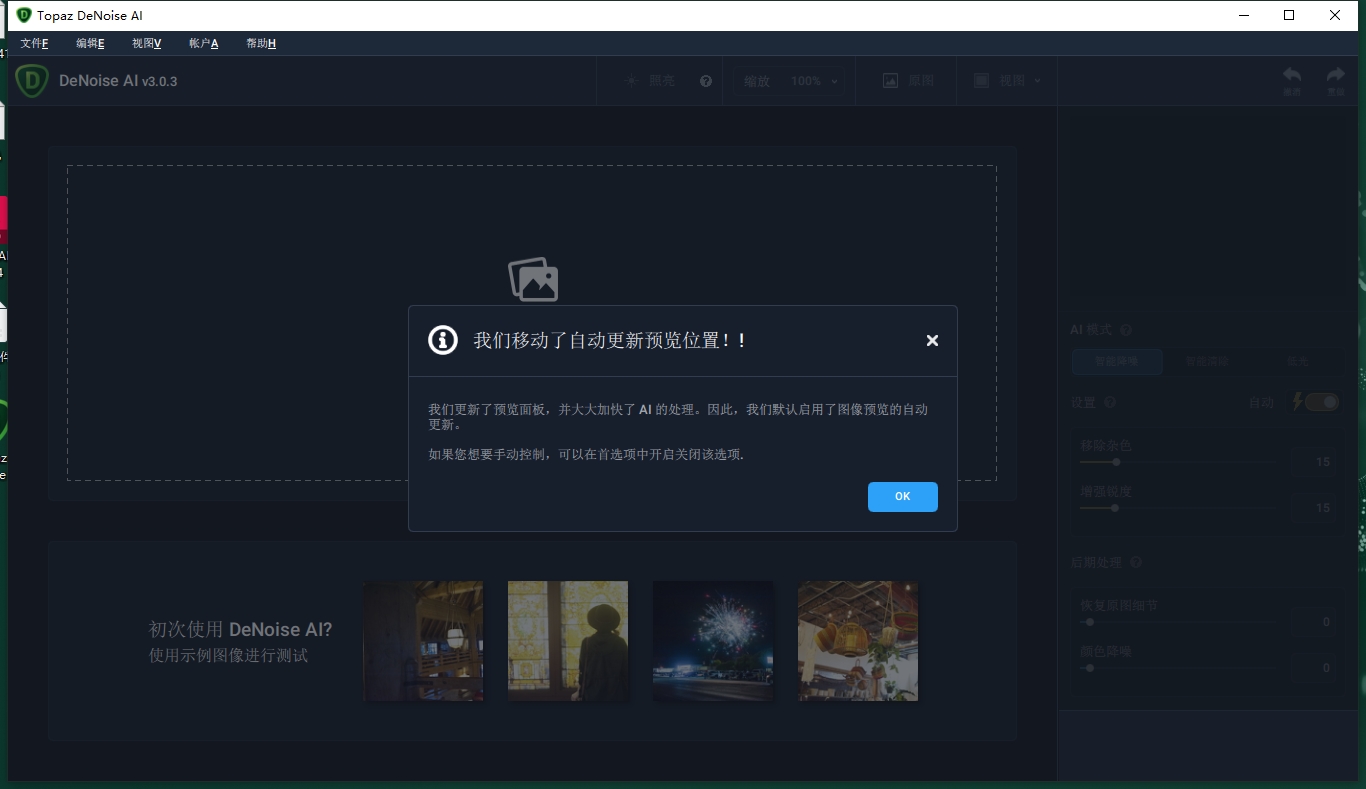The height and width of the screenshot is (789, 1366).
Task: Click the Topaz DeNoise AI title bar icon
Action: [24, 15]
